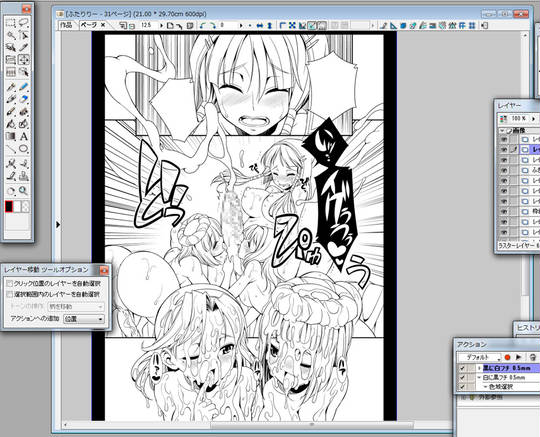Select the rectangular marquee tool

11,23
